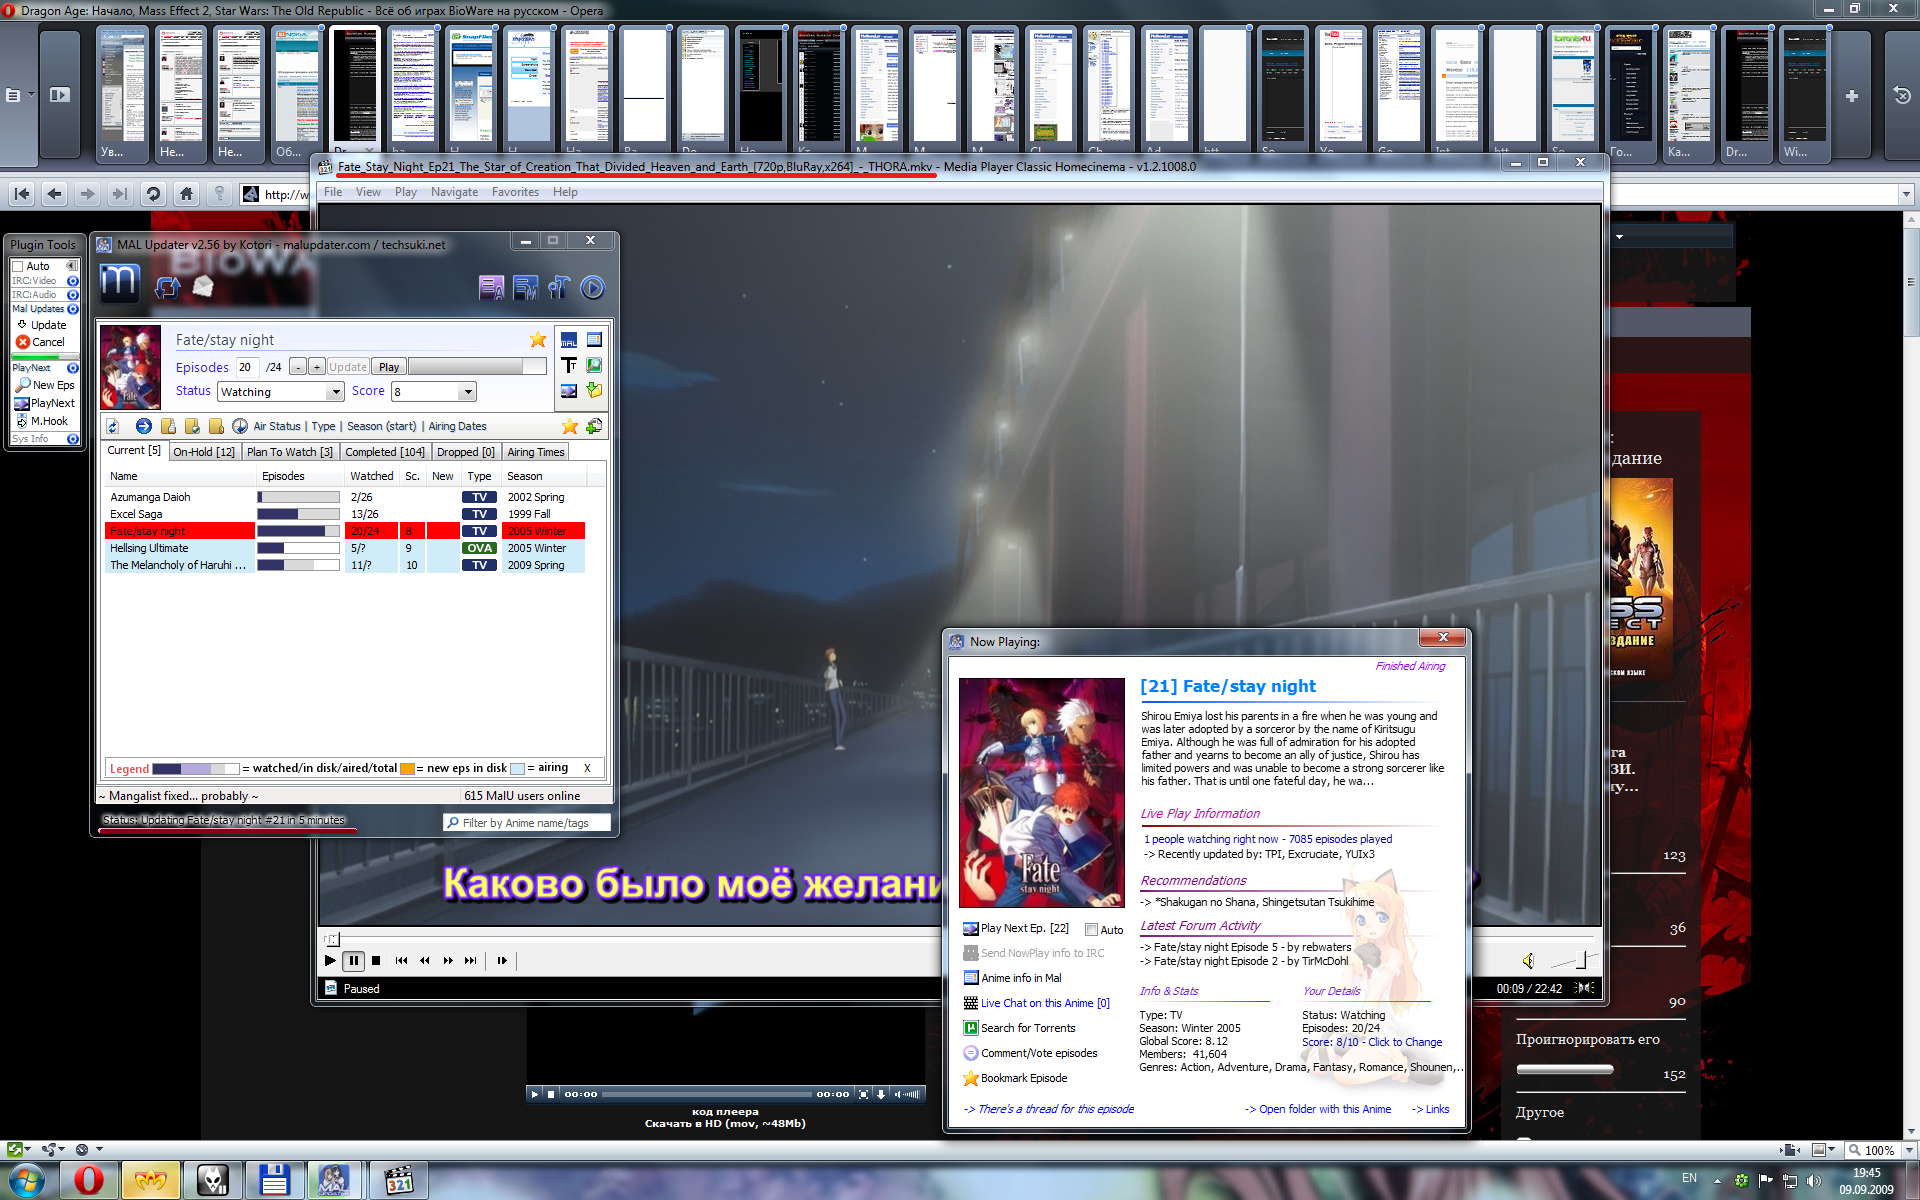Image resolution: width=1920 pixels, height=1200 pixels.
Task: Open the blue manga list icon
Action: (525, 288)
